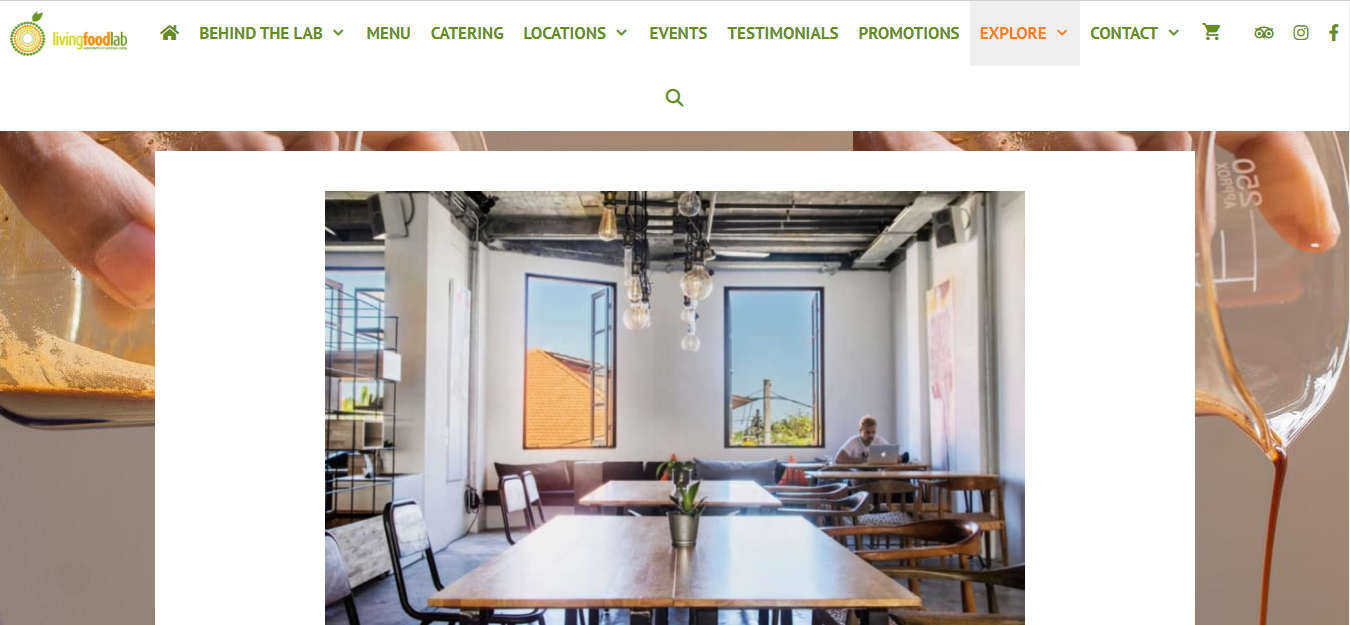Open the Instagram icon link
This screenshot has width=1350, height=625.
click(x=1300, y=32)
